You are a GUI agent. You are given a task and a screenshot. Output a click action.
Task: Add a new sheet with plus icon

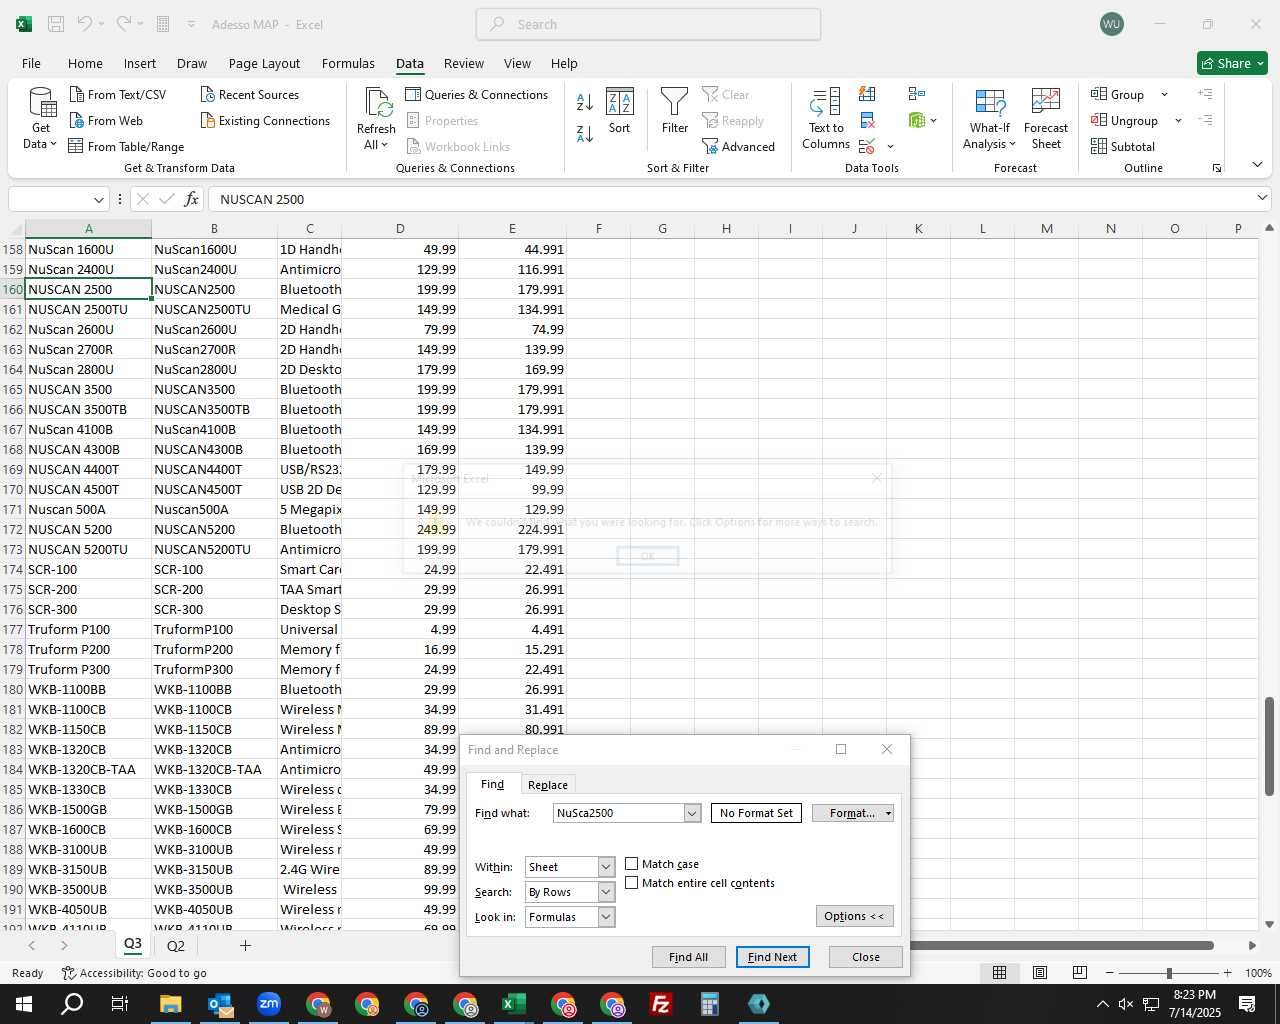(x=245, y=945)
